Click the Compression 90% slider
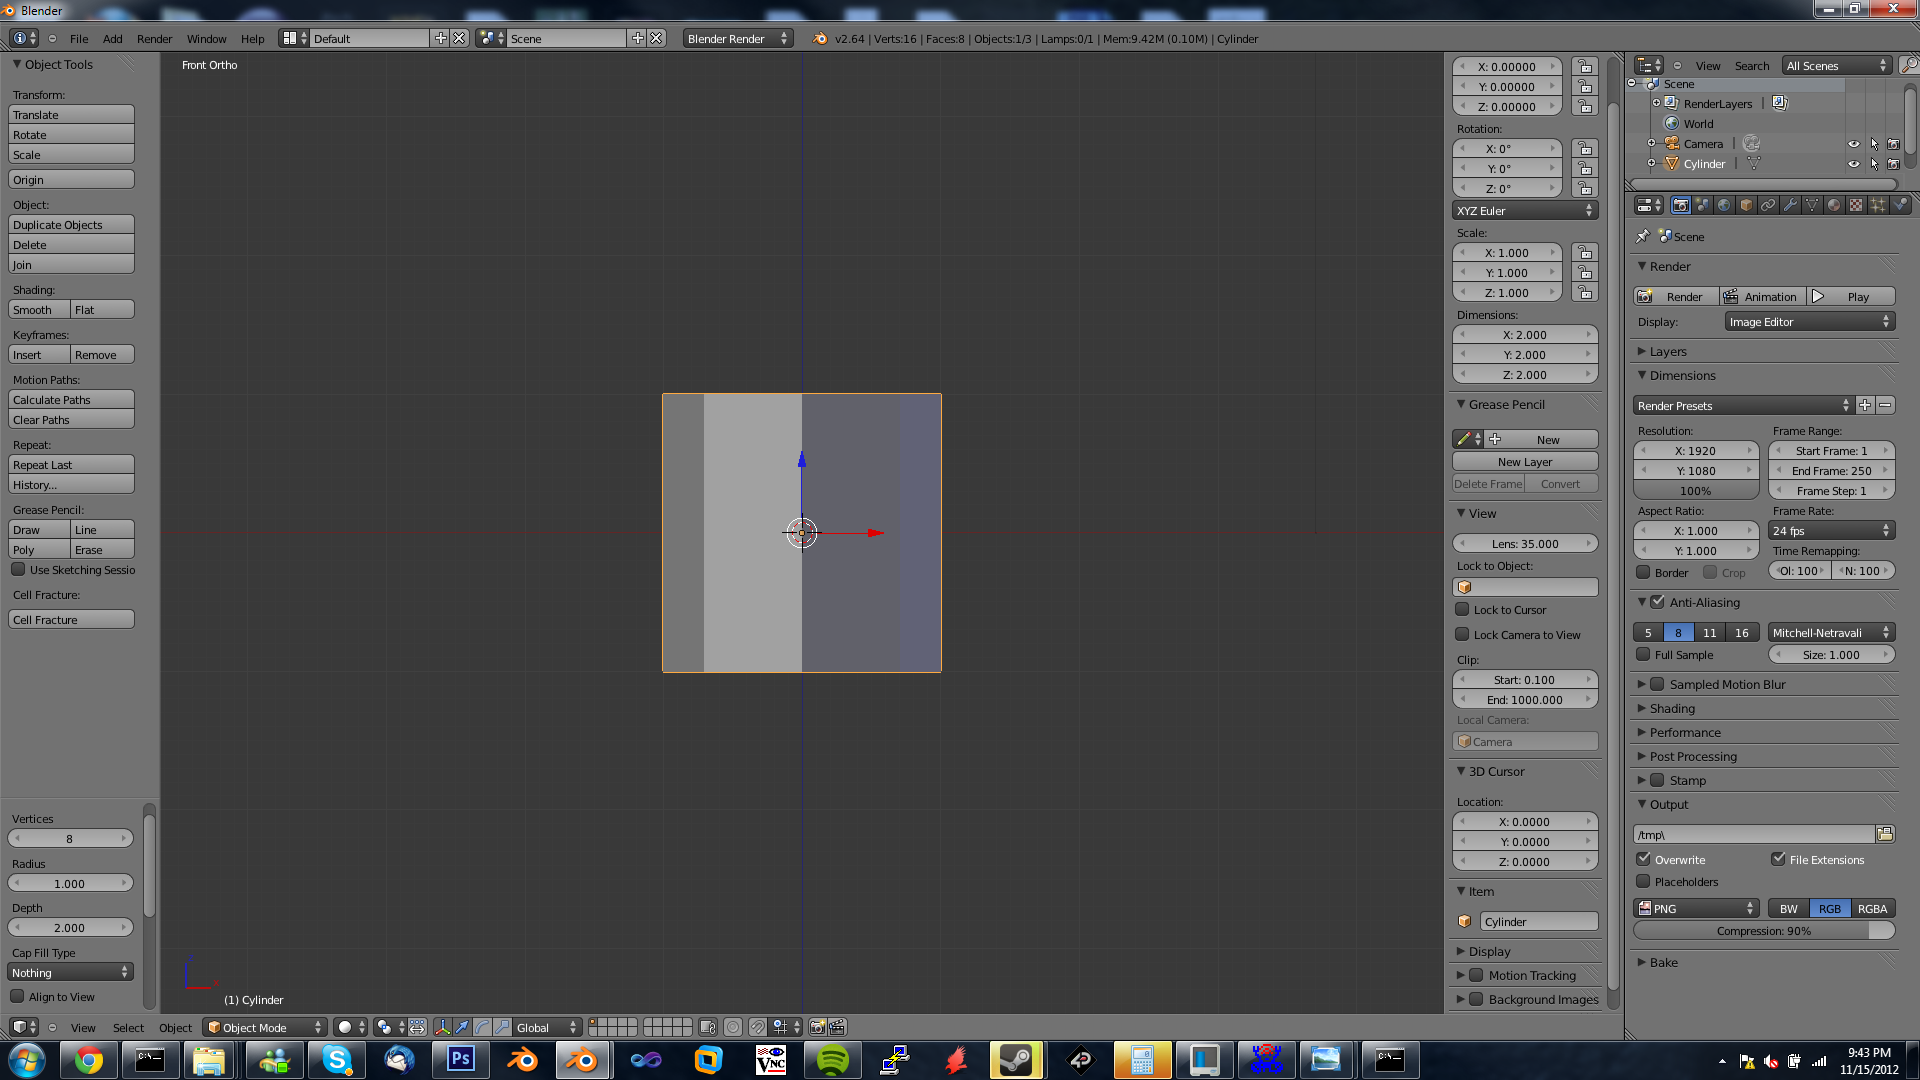 (1764, 931)
